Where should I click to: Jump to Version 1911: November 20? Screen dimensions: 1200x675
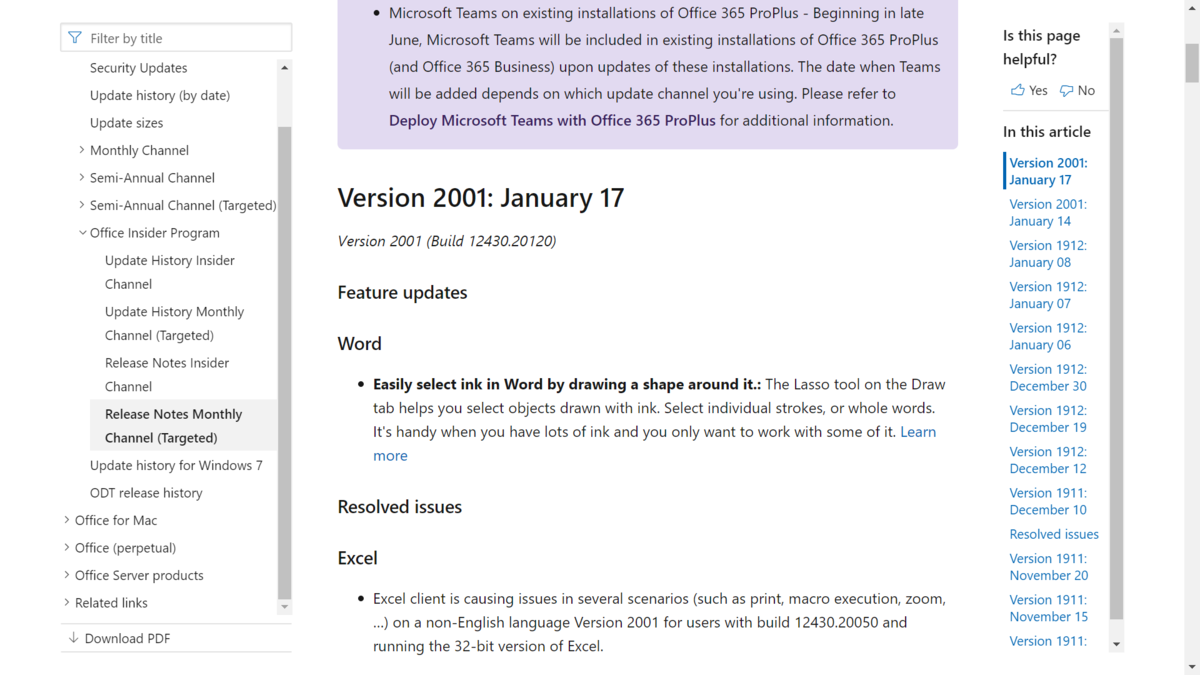pyautogui.click(x=1048, y=566)
